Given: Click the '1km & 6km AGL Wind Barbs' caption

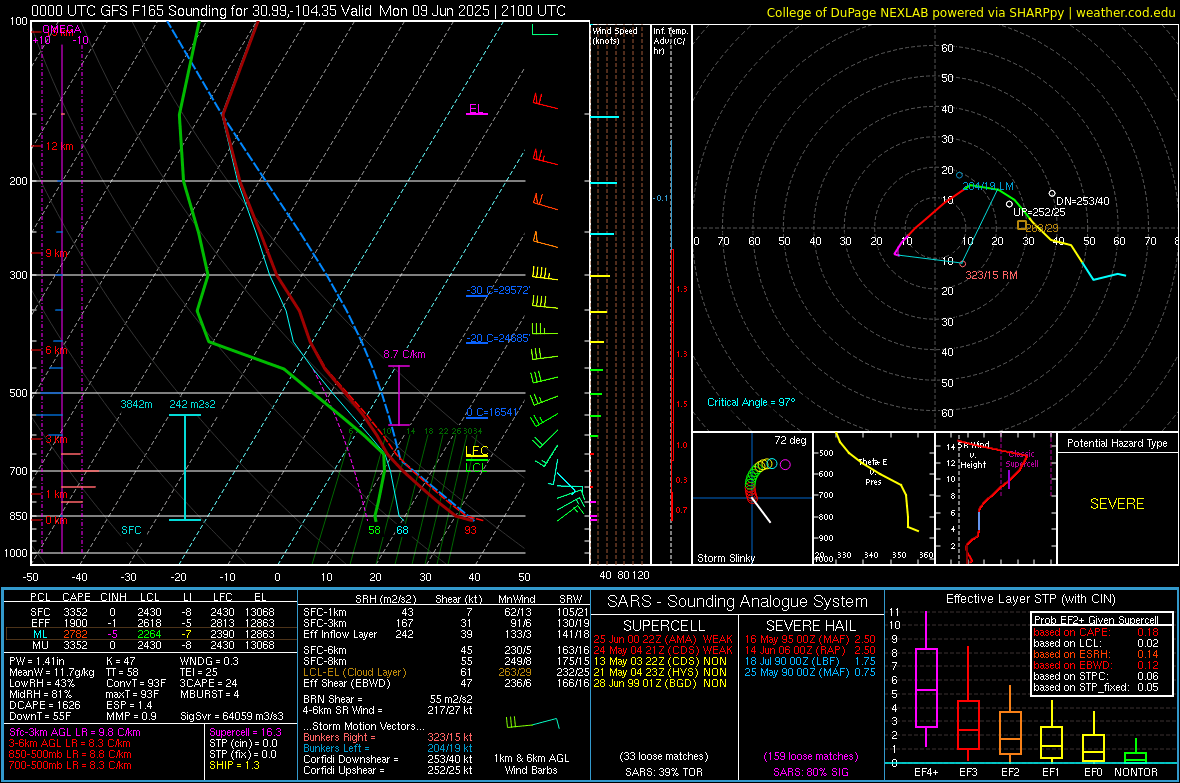Looking at the screenshot, I should [531, 764].
